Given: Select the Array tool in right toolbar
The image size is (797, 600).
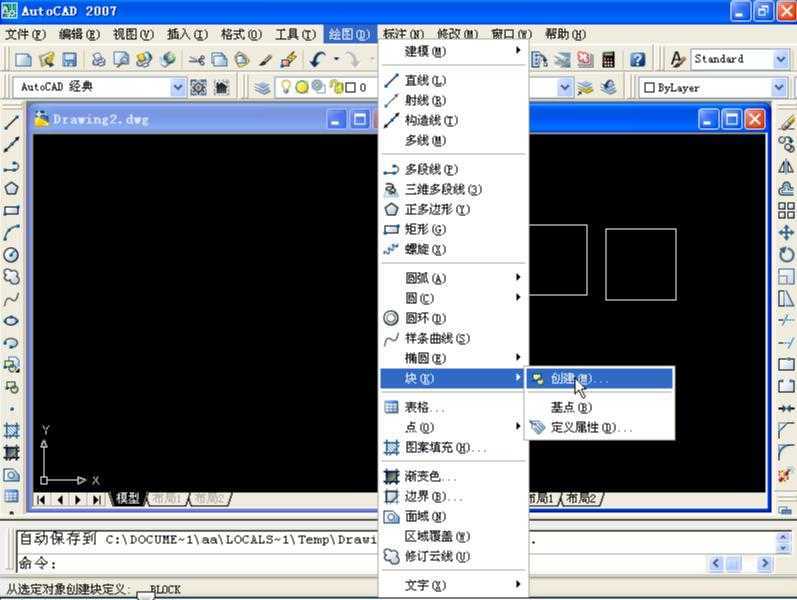Looking at the screenshot, I should (x=786, y=211).
